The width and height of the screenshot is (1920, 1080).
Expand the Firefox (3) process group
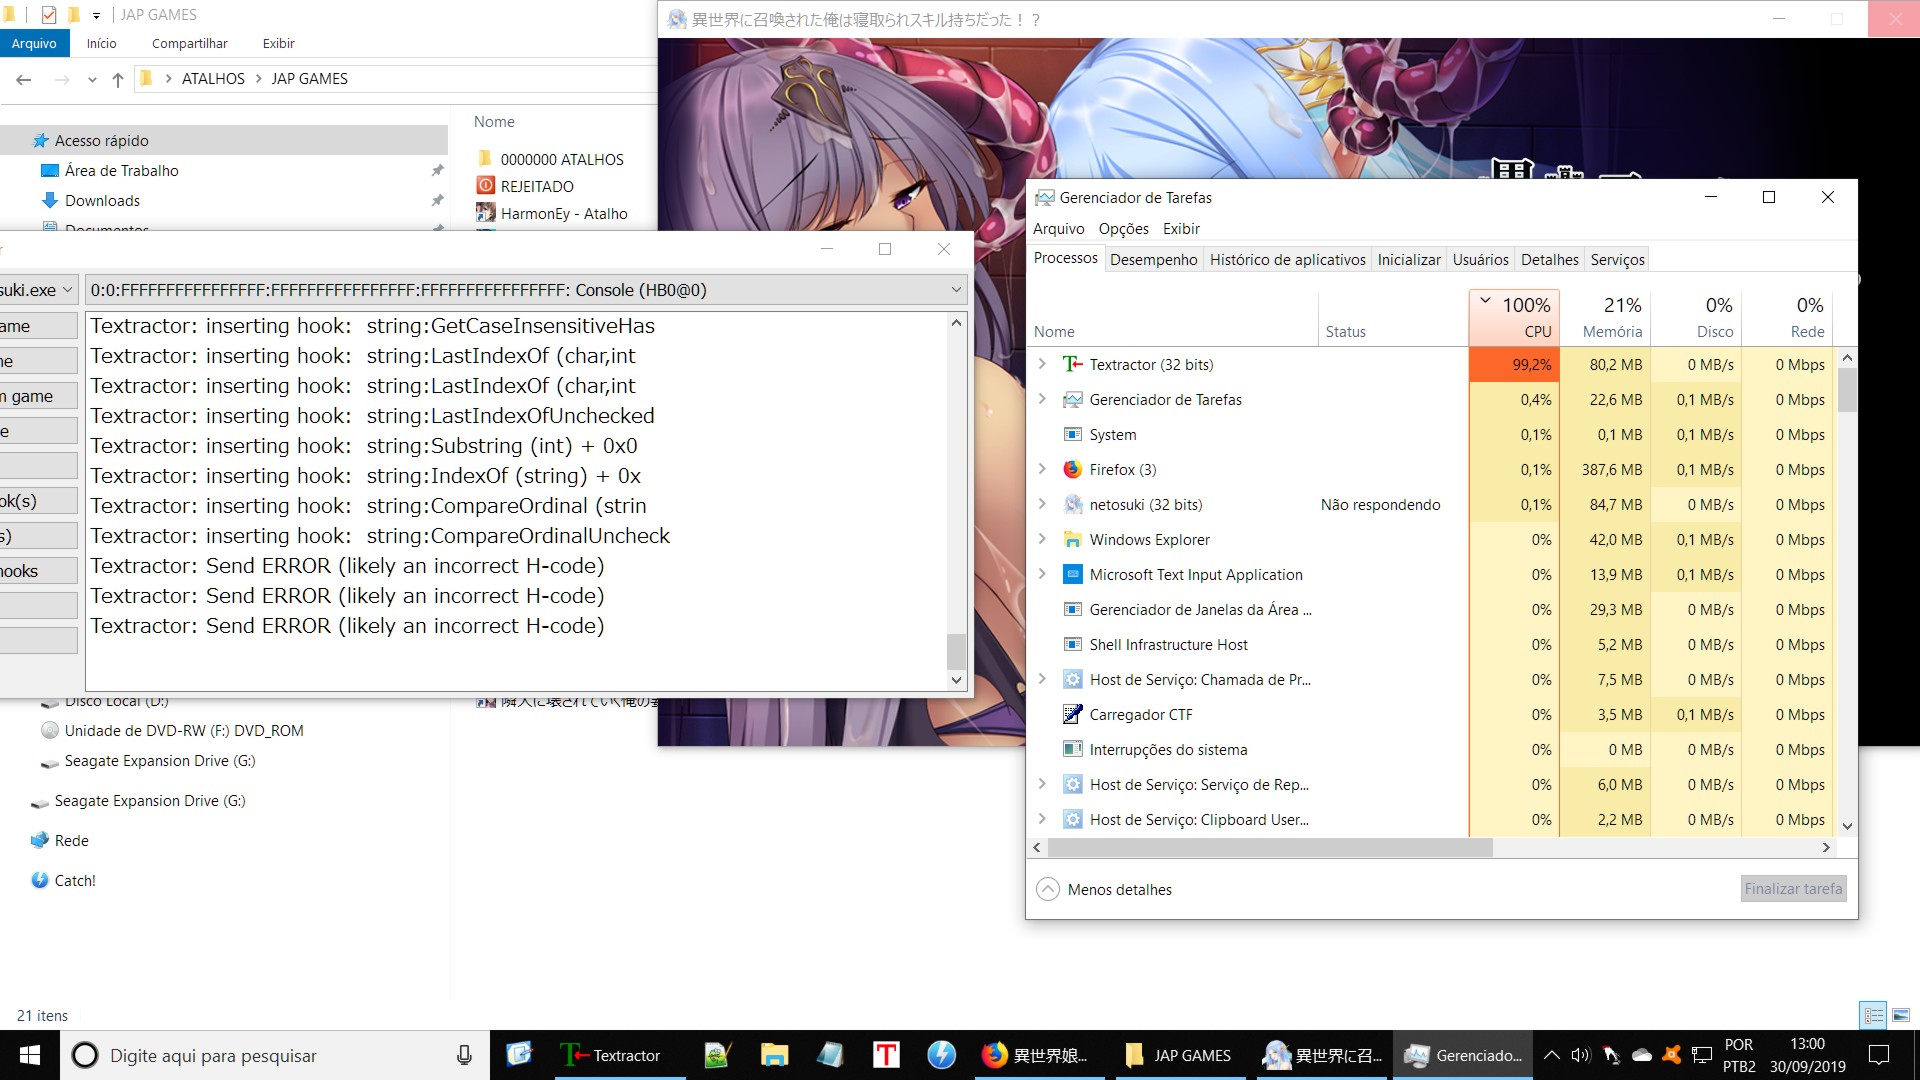(x=1043, y=469)
